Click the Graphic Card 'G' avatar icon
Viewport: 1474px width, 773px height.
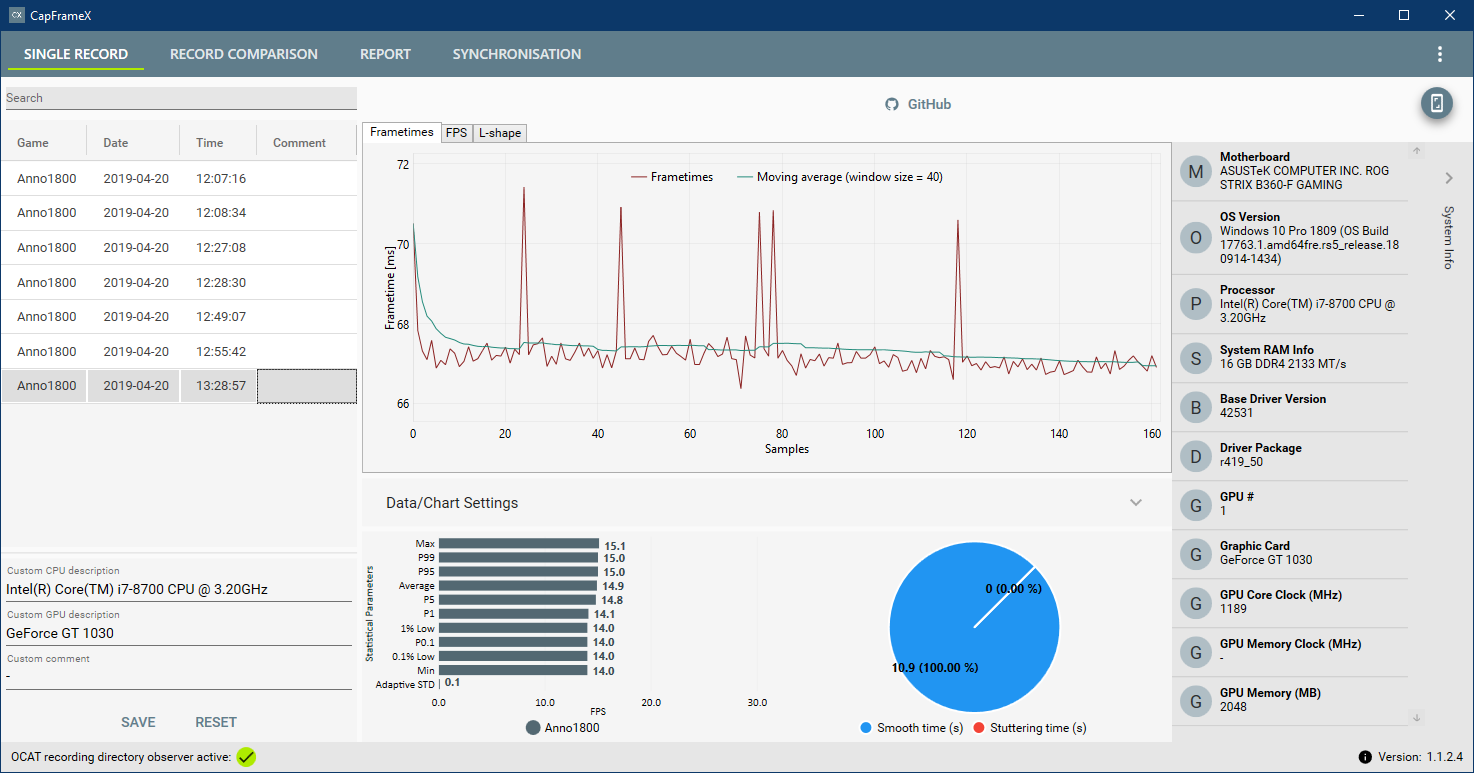pyautogui.click(x=1196, y=553)
